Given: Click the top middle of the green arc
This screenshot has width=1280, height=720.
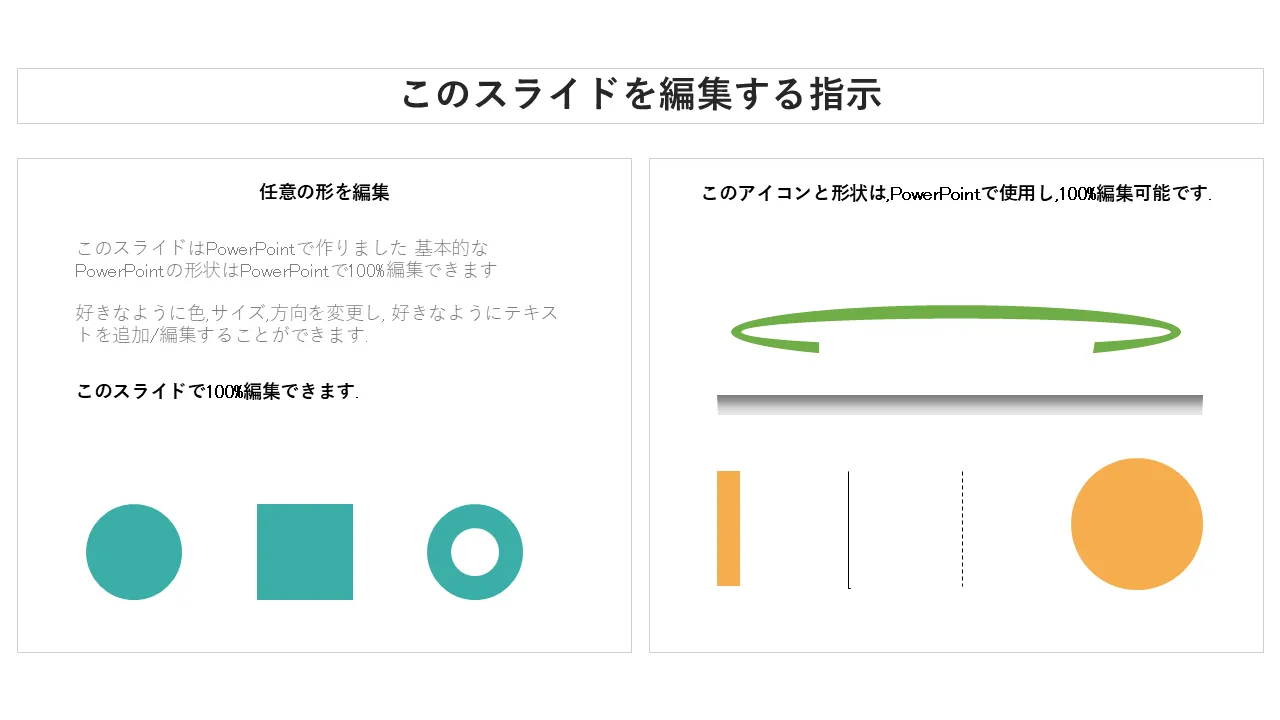Looking at the screenshot, I should pos(956,312).
